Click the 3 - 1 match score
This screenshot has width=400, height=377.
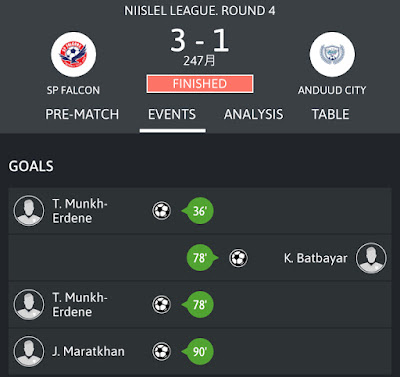pos(200,41)
